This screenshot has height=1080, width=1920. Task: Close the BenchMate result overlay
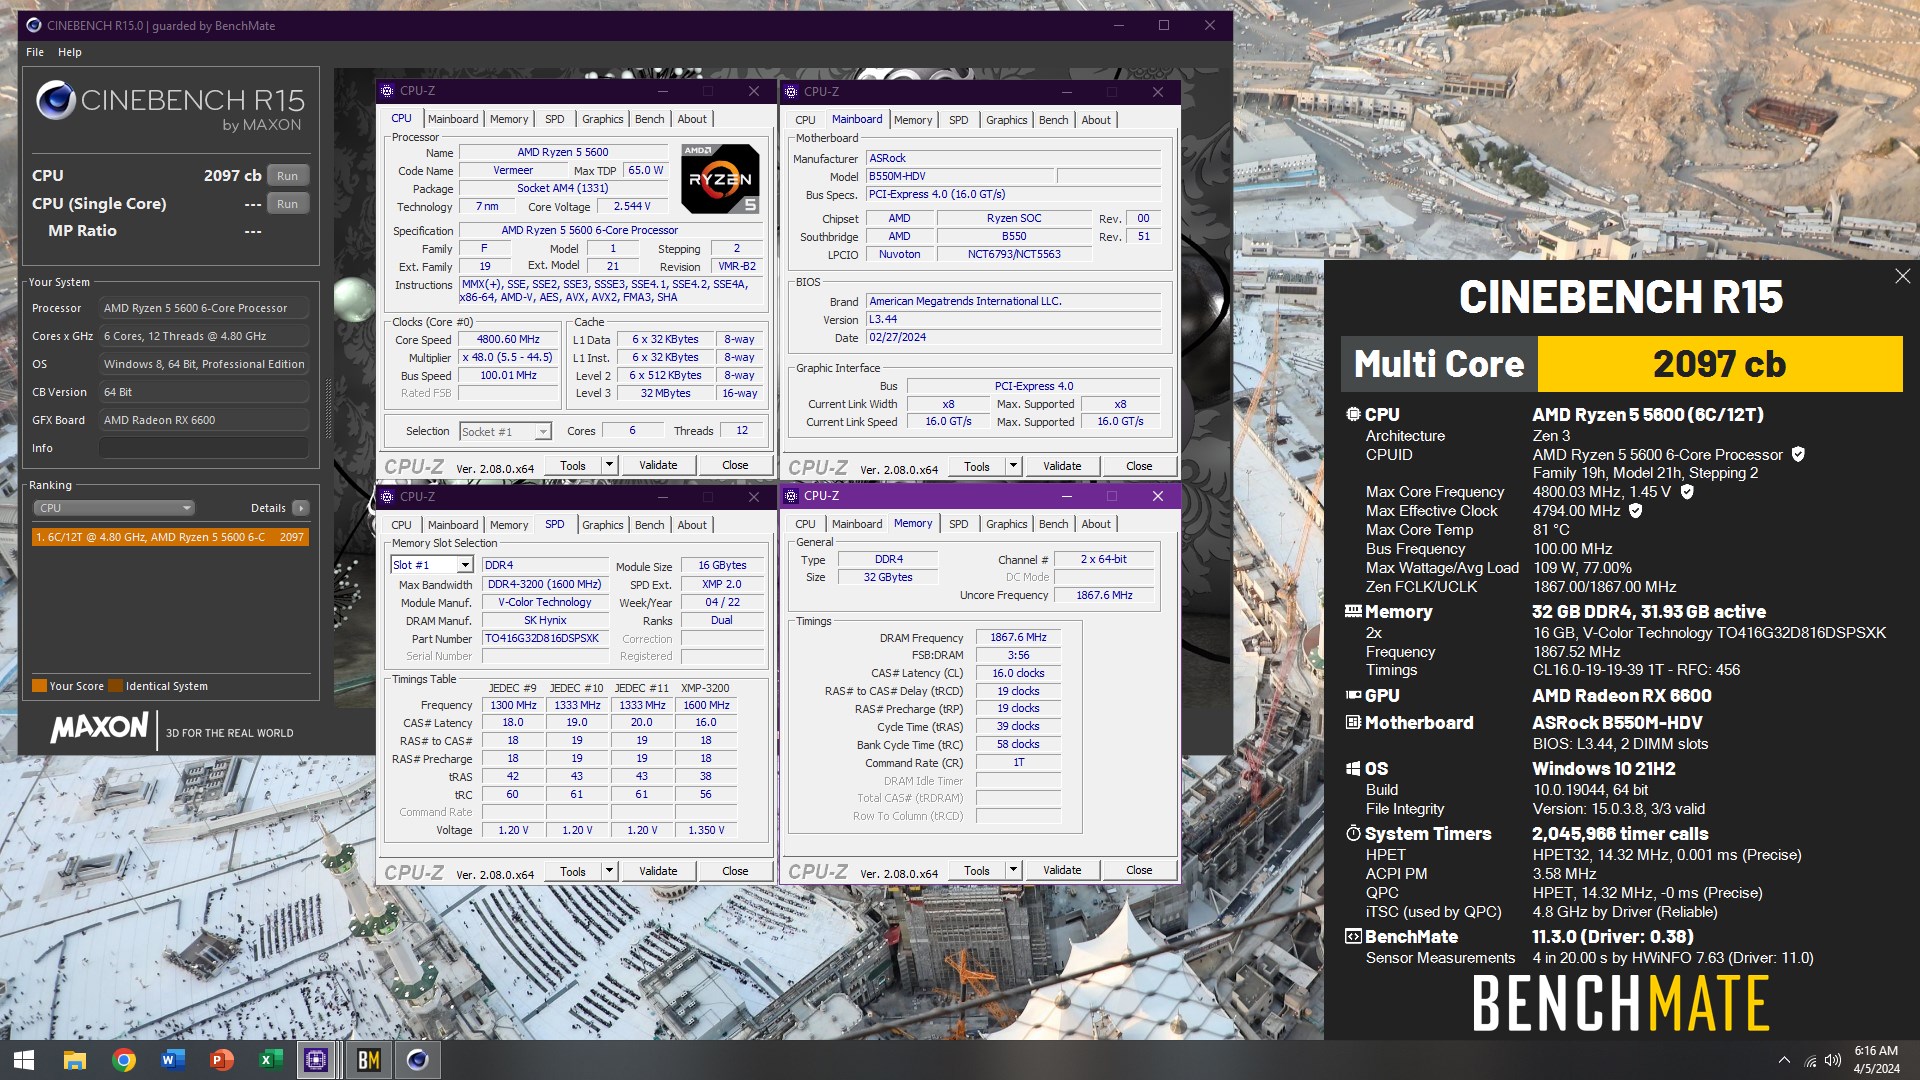pos(1902,276)
